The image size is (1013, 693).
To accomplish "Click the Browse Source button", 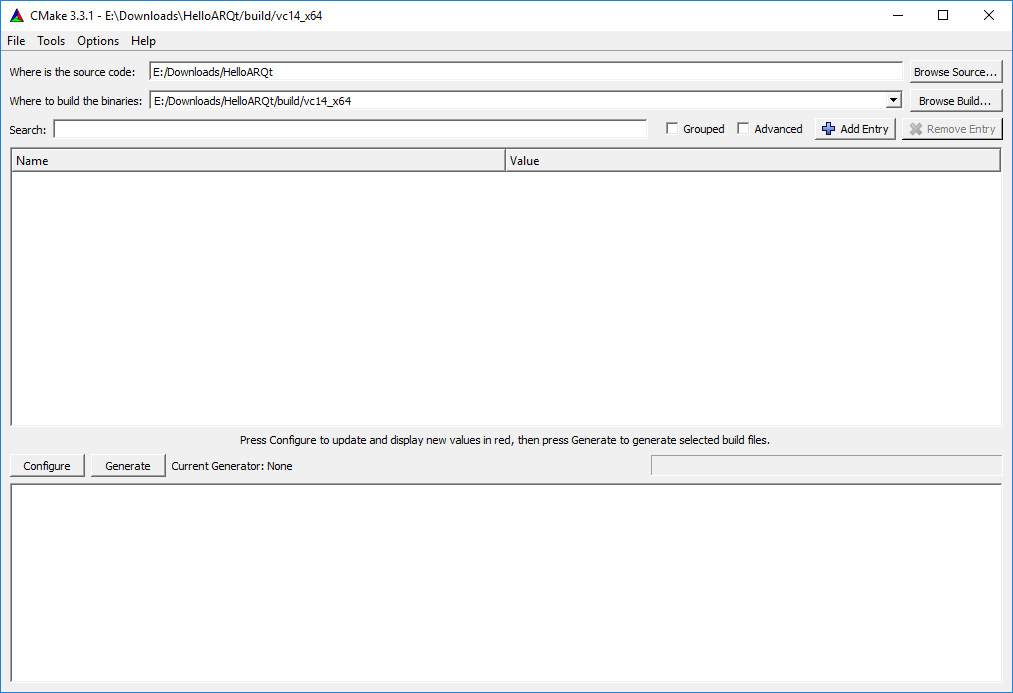I will [x=953, y=71].
